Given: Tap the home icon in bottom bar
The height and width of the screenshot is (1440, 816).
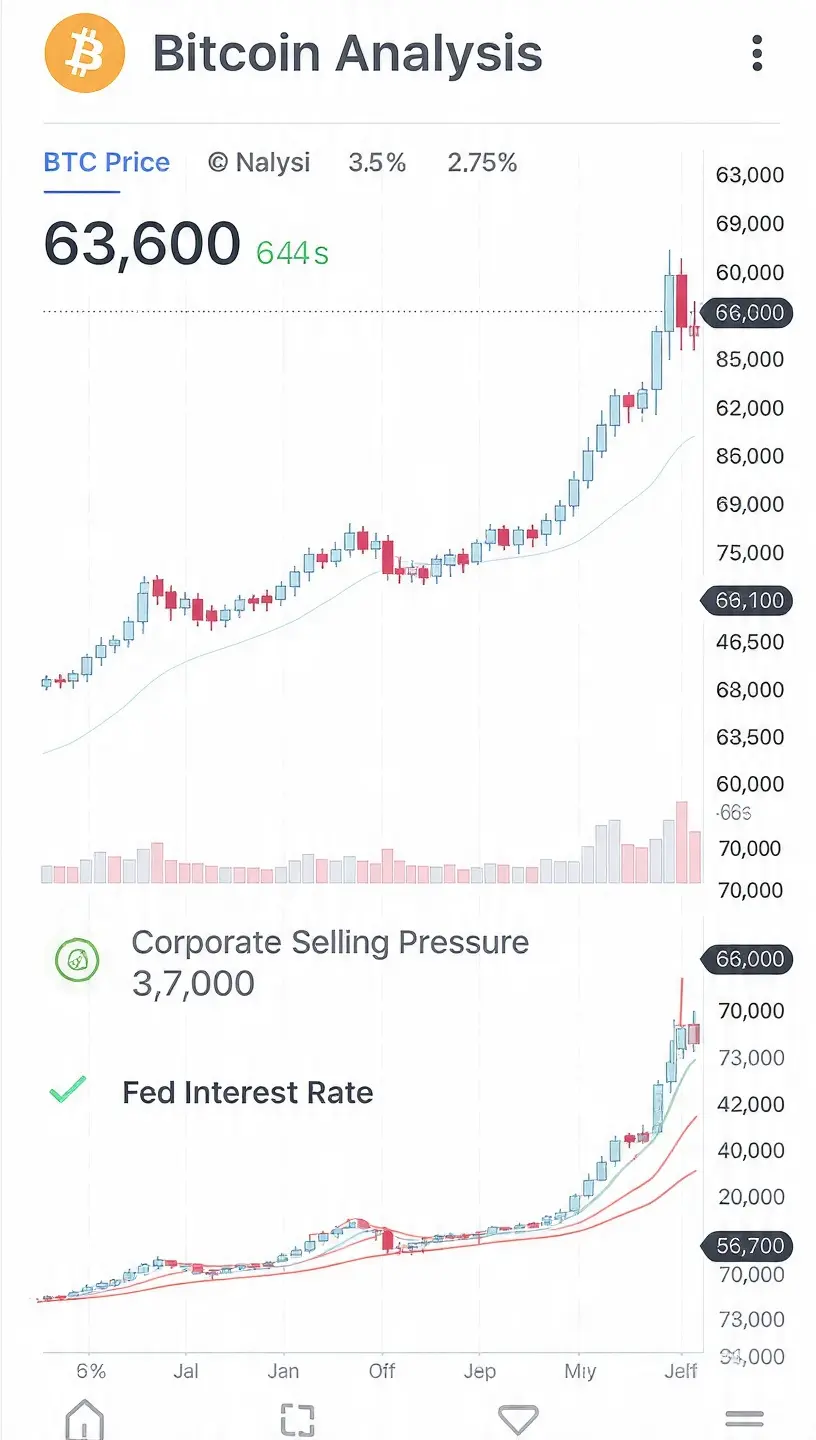Looking at the screenshot, I should click(84, 1419).
